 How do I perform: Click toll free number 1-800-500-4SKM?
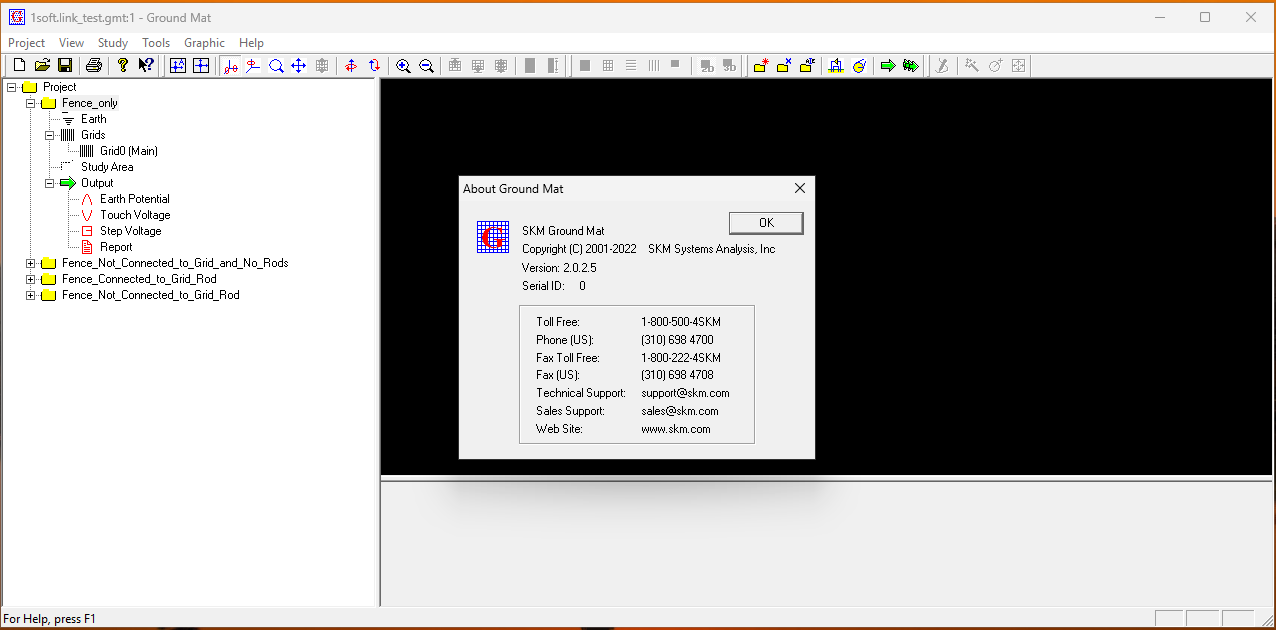click(x=681, y=322)
